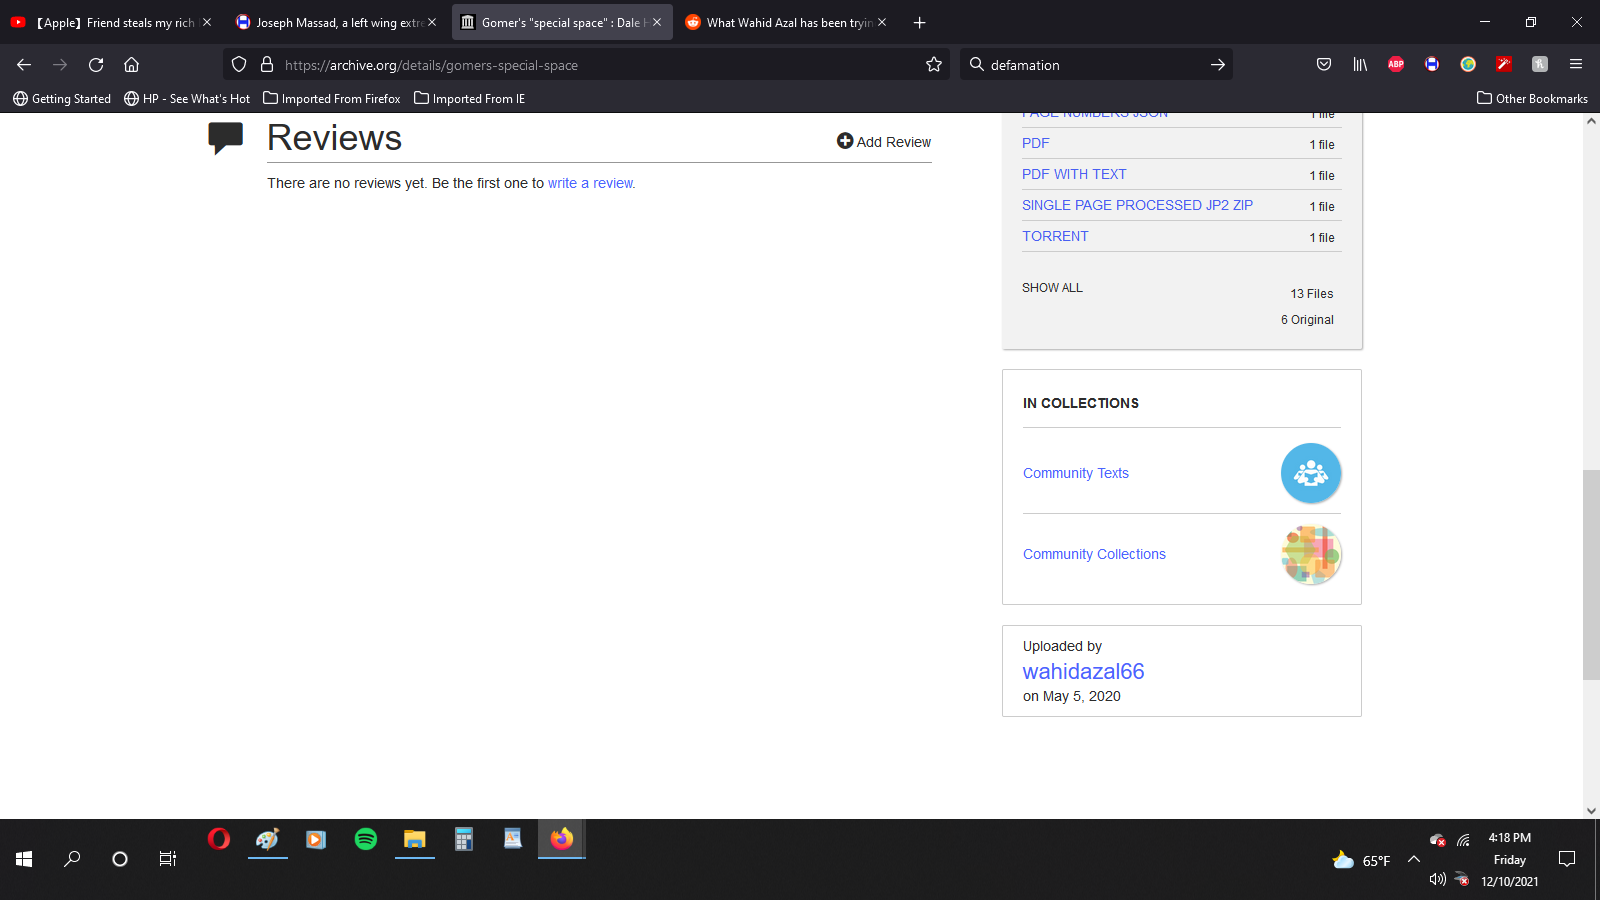1600x900 pixels.
Task: Open a new browser tab
Action: (x=919, y=23)
